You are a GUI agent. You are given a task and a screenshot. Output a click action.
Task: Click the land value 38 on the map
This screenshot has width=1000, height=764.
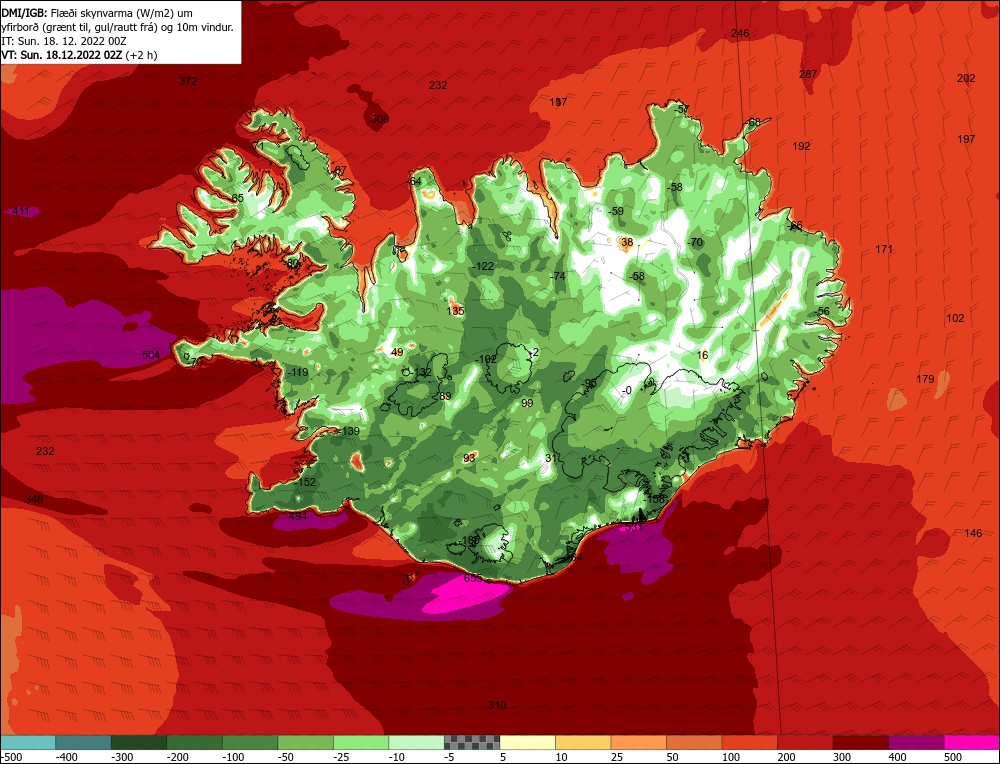point(627,242)
